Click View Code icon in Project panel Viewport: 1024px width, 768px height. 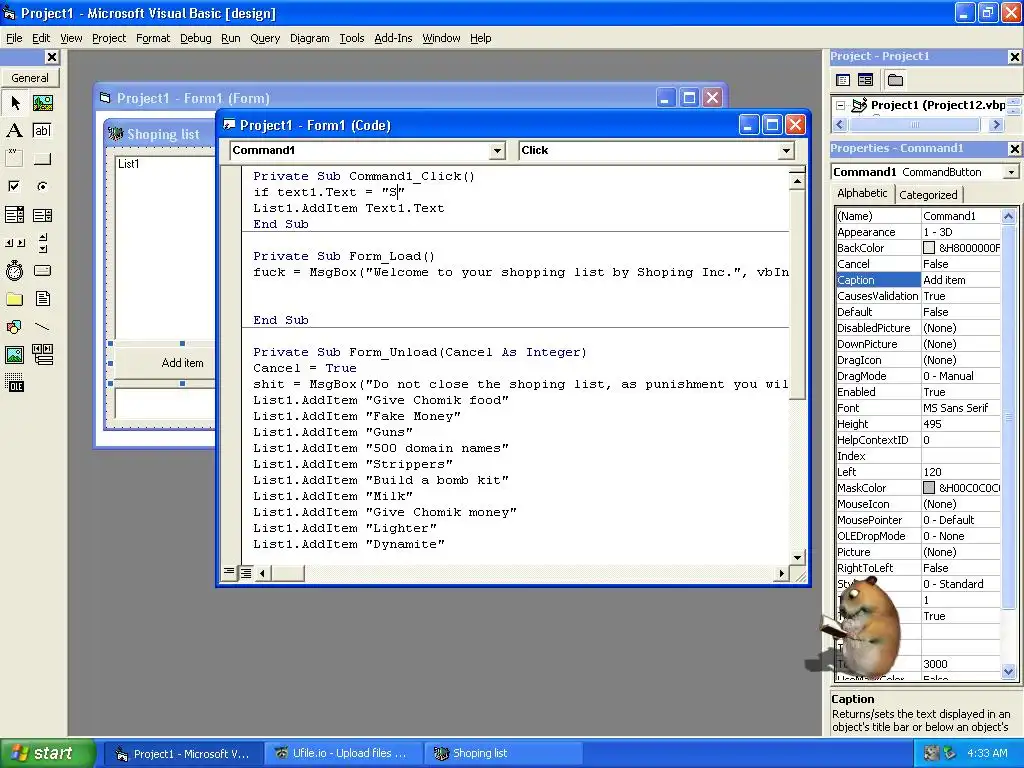pos(843,80)
